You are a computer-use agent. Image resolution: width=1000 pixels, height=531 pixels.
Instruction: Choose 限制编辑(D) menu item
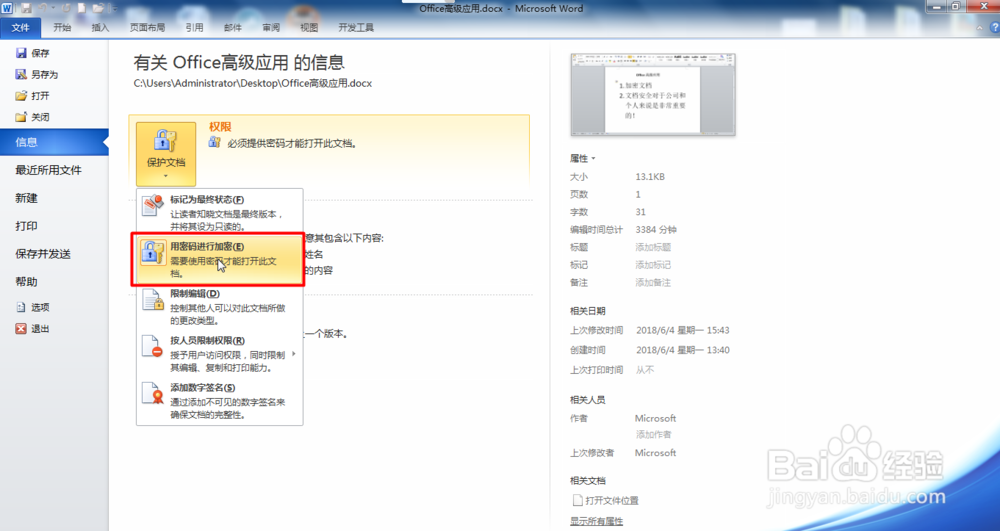[220, 307]
